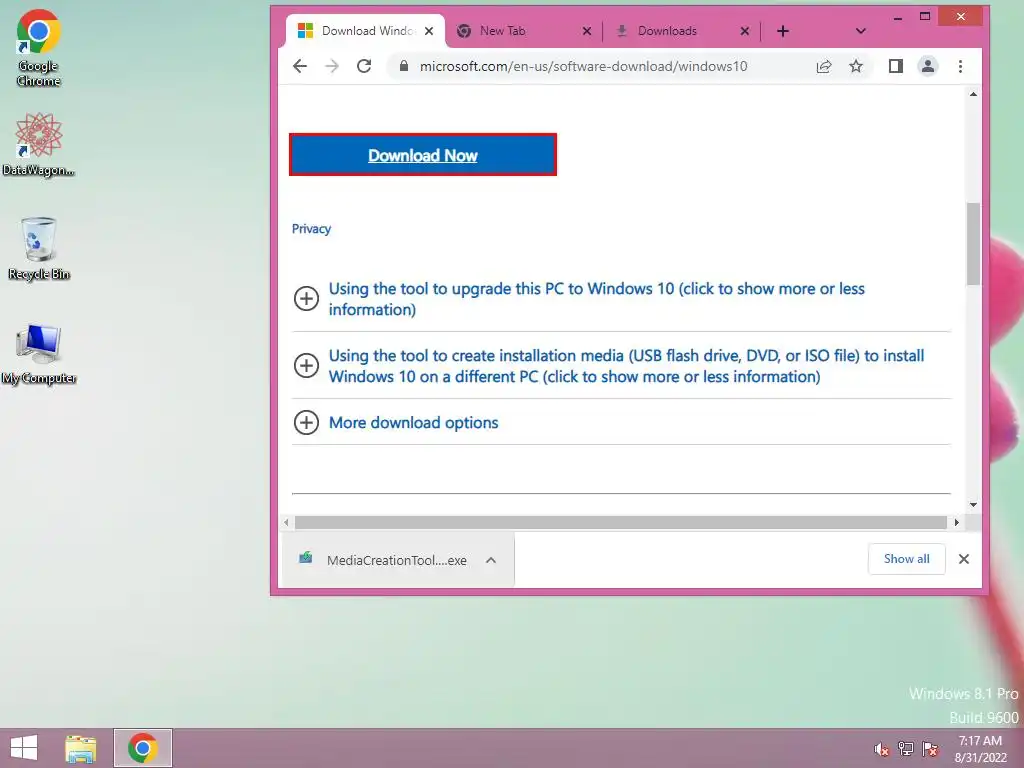Open options chevron for MediaCreationTool download

[x=490, y=560]
